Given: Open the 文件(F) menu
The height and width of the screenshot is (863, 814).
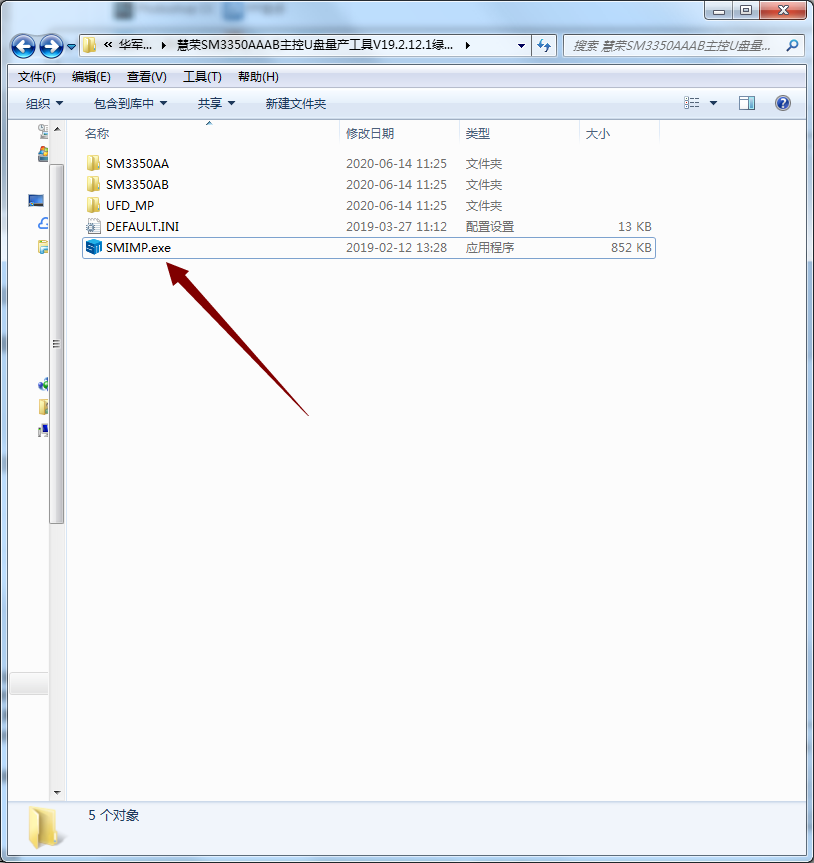Looking at the screenshot, I should 37,77.
